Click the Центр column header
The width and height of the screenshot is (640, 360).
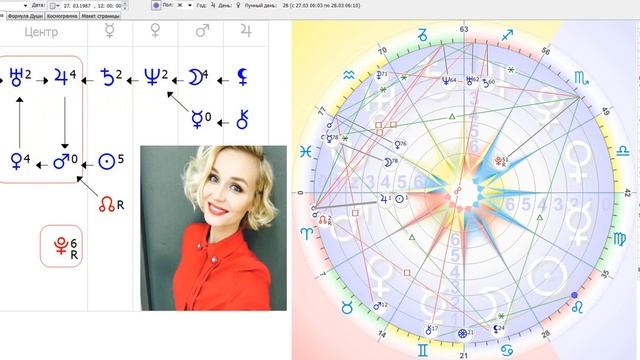pyautogui.click(x=41, y=32)
